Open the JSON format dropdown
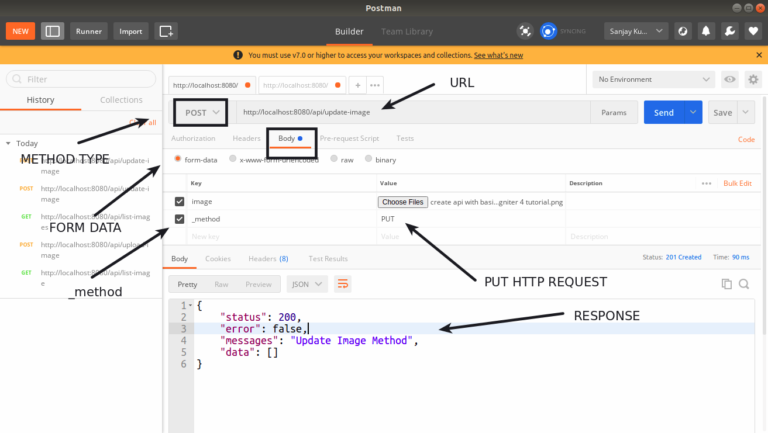This screenshot has width=768, height=433. [x=307, y=284]
